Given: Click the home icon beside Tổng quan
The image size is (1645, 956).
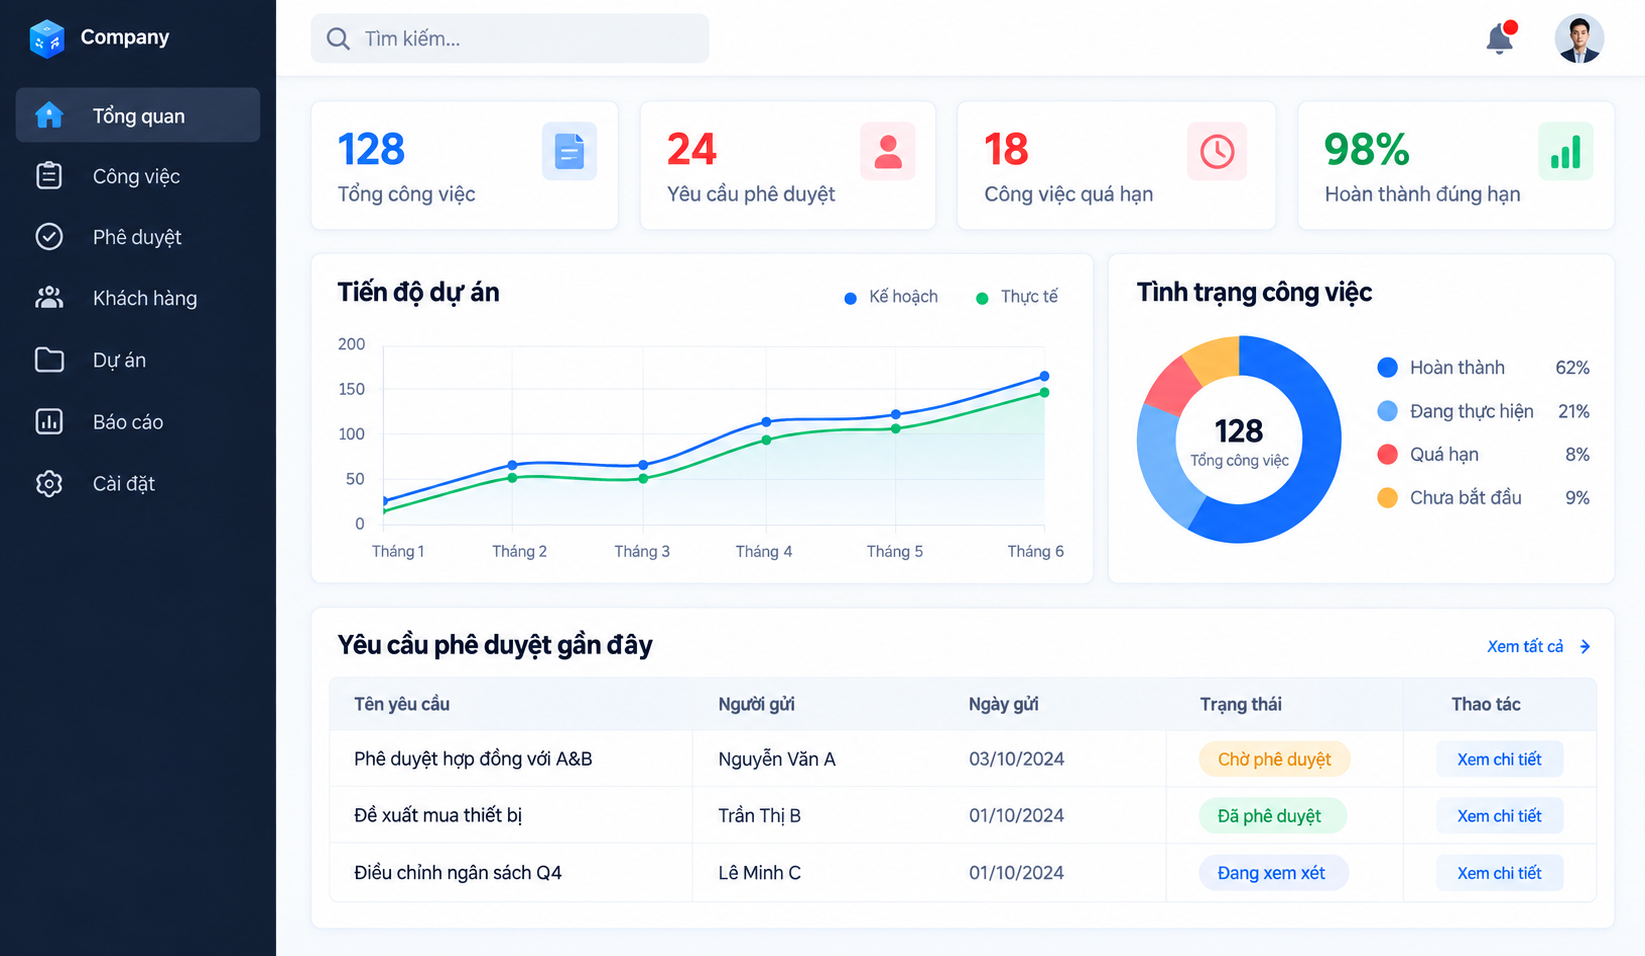Looking at the screenshot, I should [x=49, y=115].
